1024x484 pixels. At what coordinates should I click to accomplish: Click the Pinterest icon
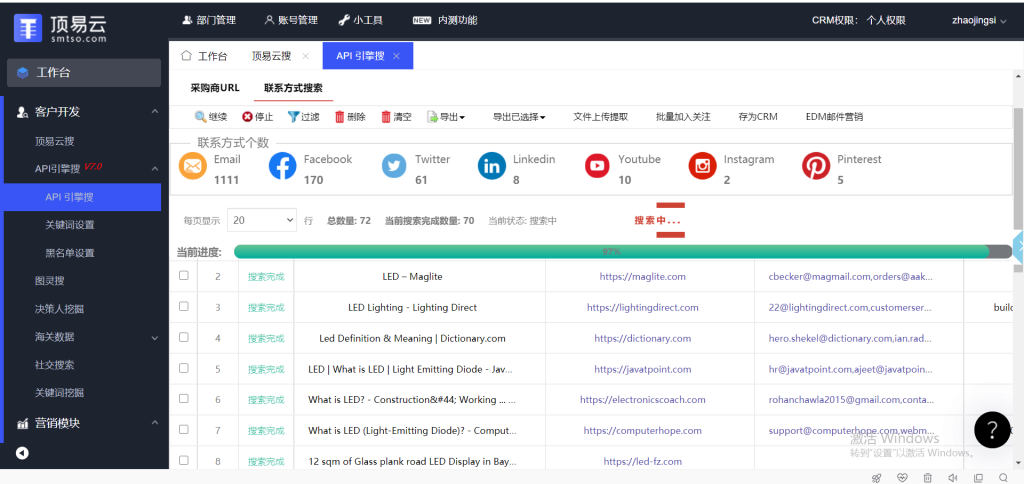coord(816,167)
